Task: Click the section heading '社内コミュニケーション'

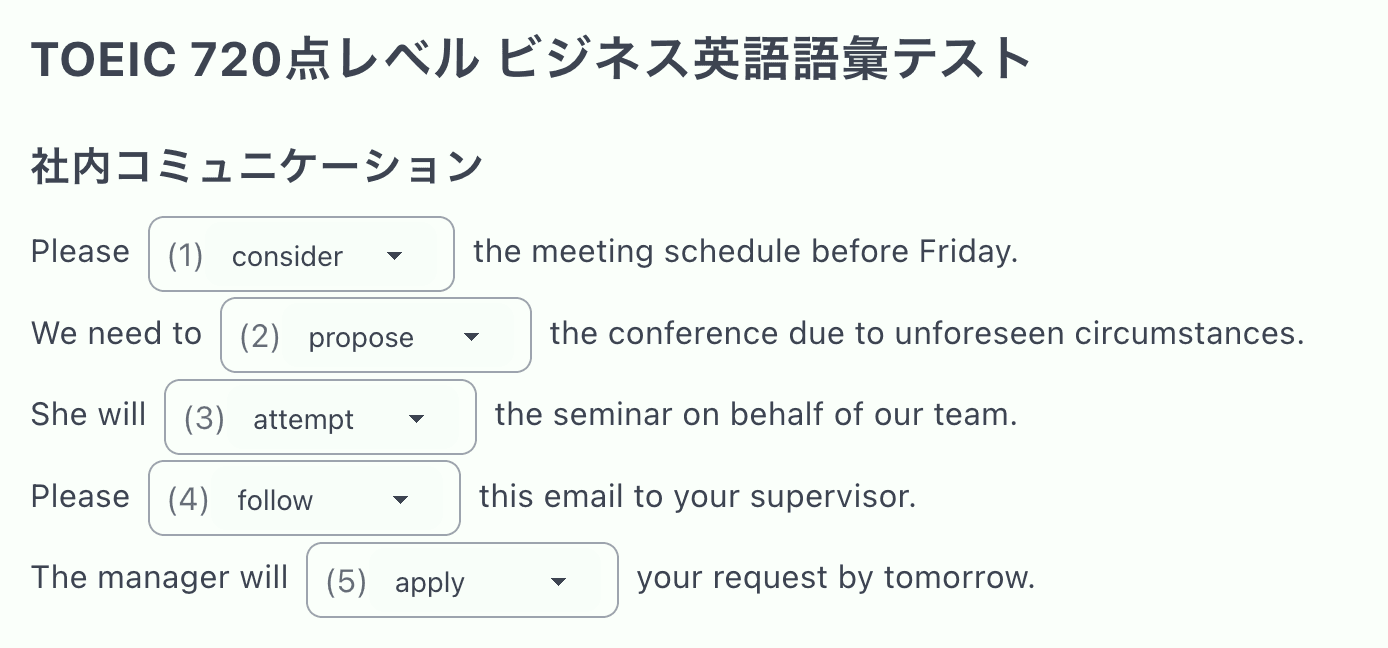Action: pyautogui.click(x=255, y=165)
